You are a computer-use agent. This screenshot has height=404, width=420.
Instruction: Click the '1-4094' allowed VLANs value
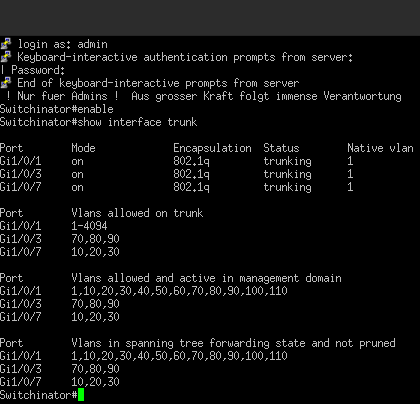(89, 226)
